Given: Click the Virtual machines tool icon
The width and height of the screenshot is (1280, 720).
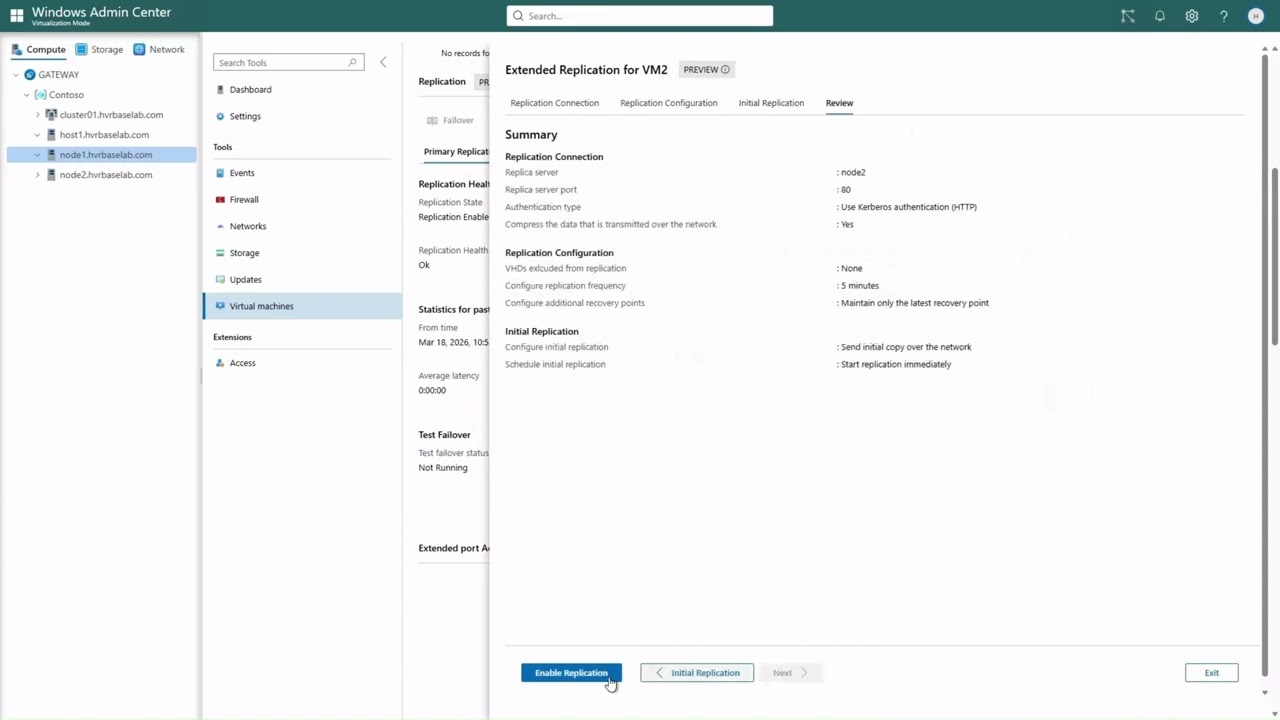Looking at the screenshot, I should click(221, 306).
